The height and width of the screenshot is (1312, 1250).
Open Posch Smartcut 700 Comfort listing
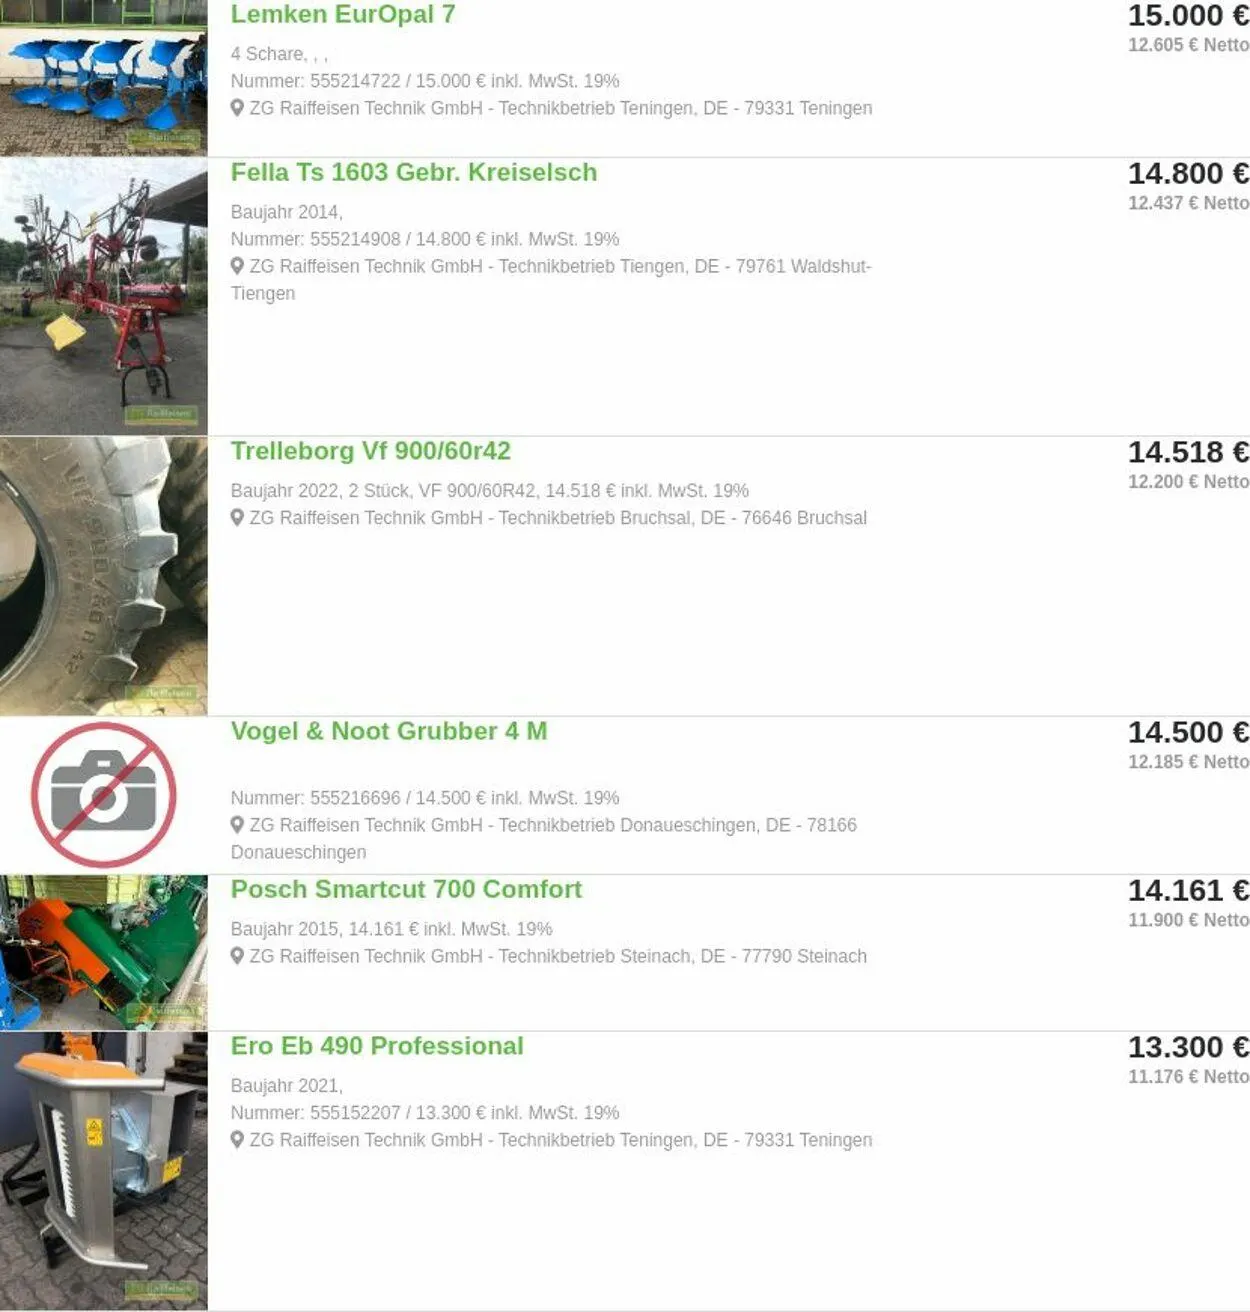406,889
